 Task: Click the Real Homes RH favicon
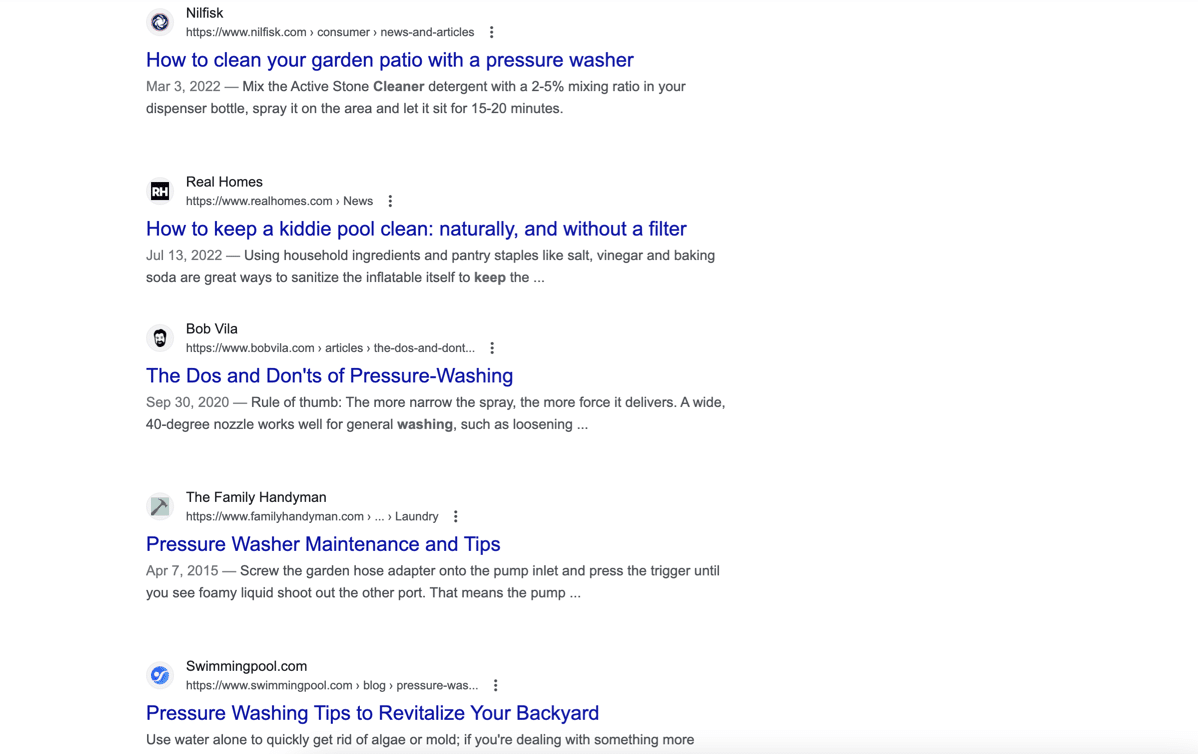(160, 191)
